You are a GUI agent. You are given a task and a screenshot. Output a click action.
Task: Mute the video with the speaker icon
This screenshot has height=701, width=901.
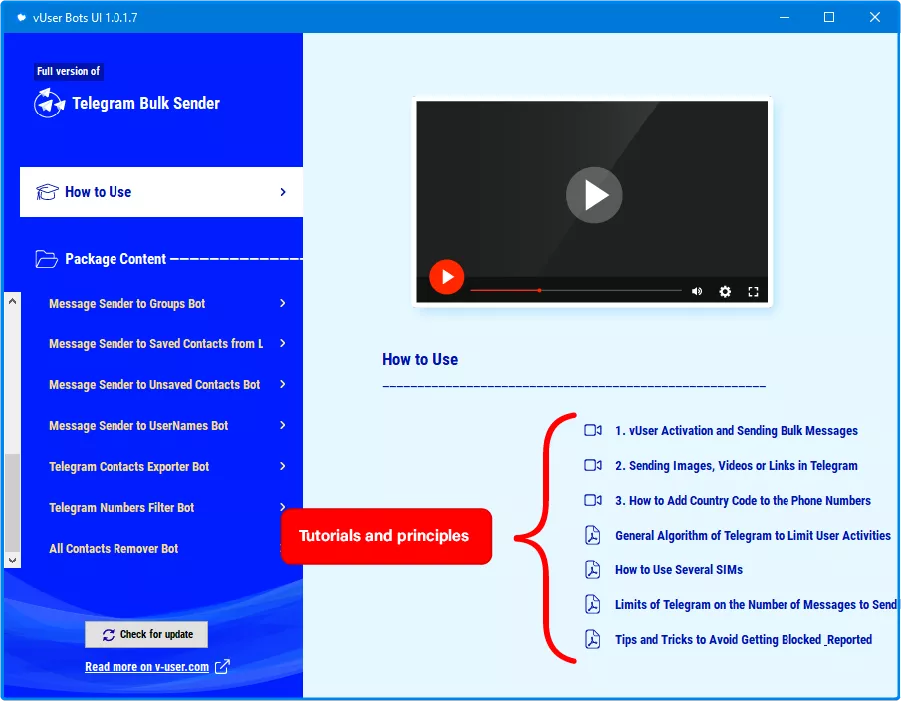click(x=697, y=291)
